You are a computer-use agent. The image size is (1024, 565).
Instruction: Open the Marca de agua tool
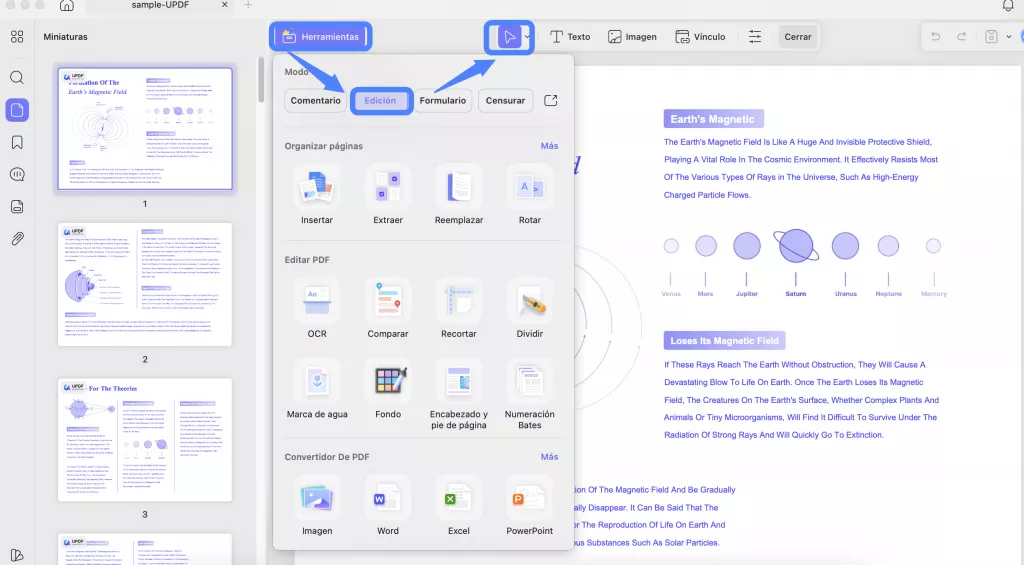[x=317, y=390]
